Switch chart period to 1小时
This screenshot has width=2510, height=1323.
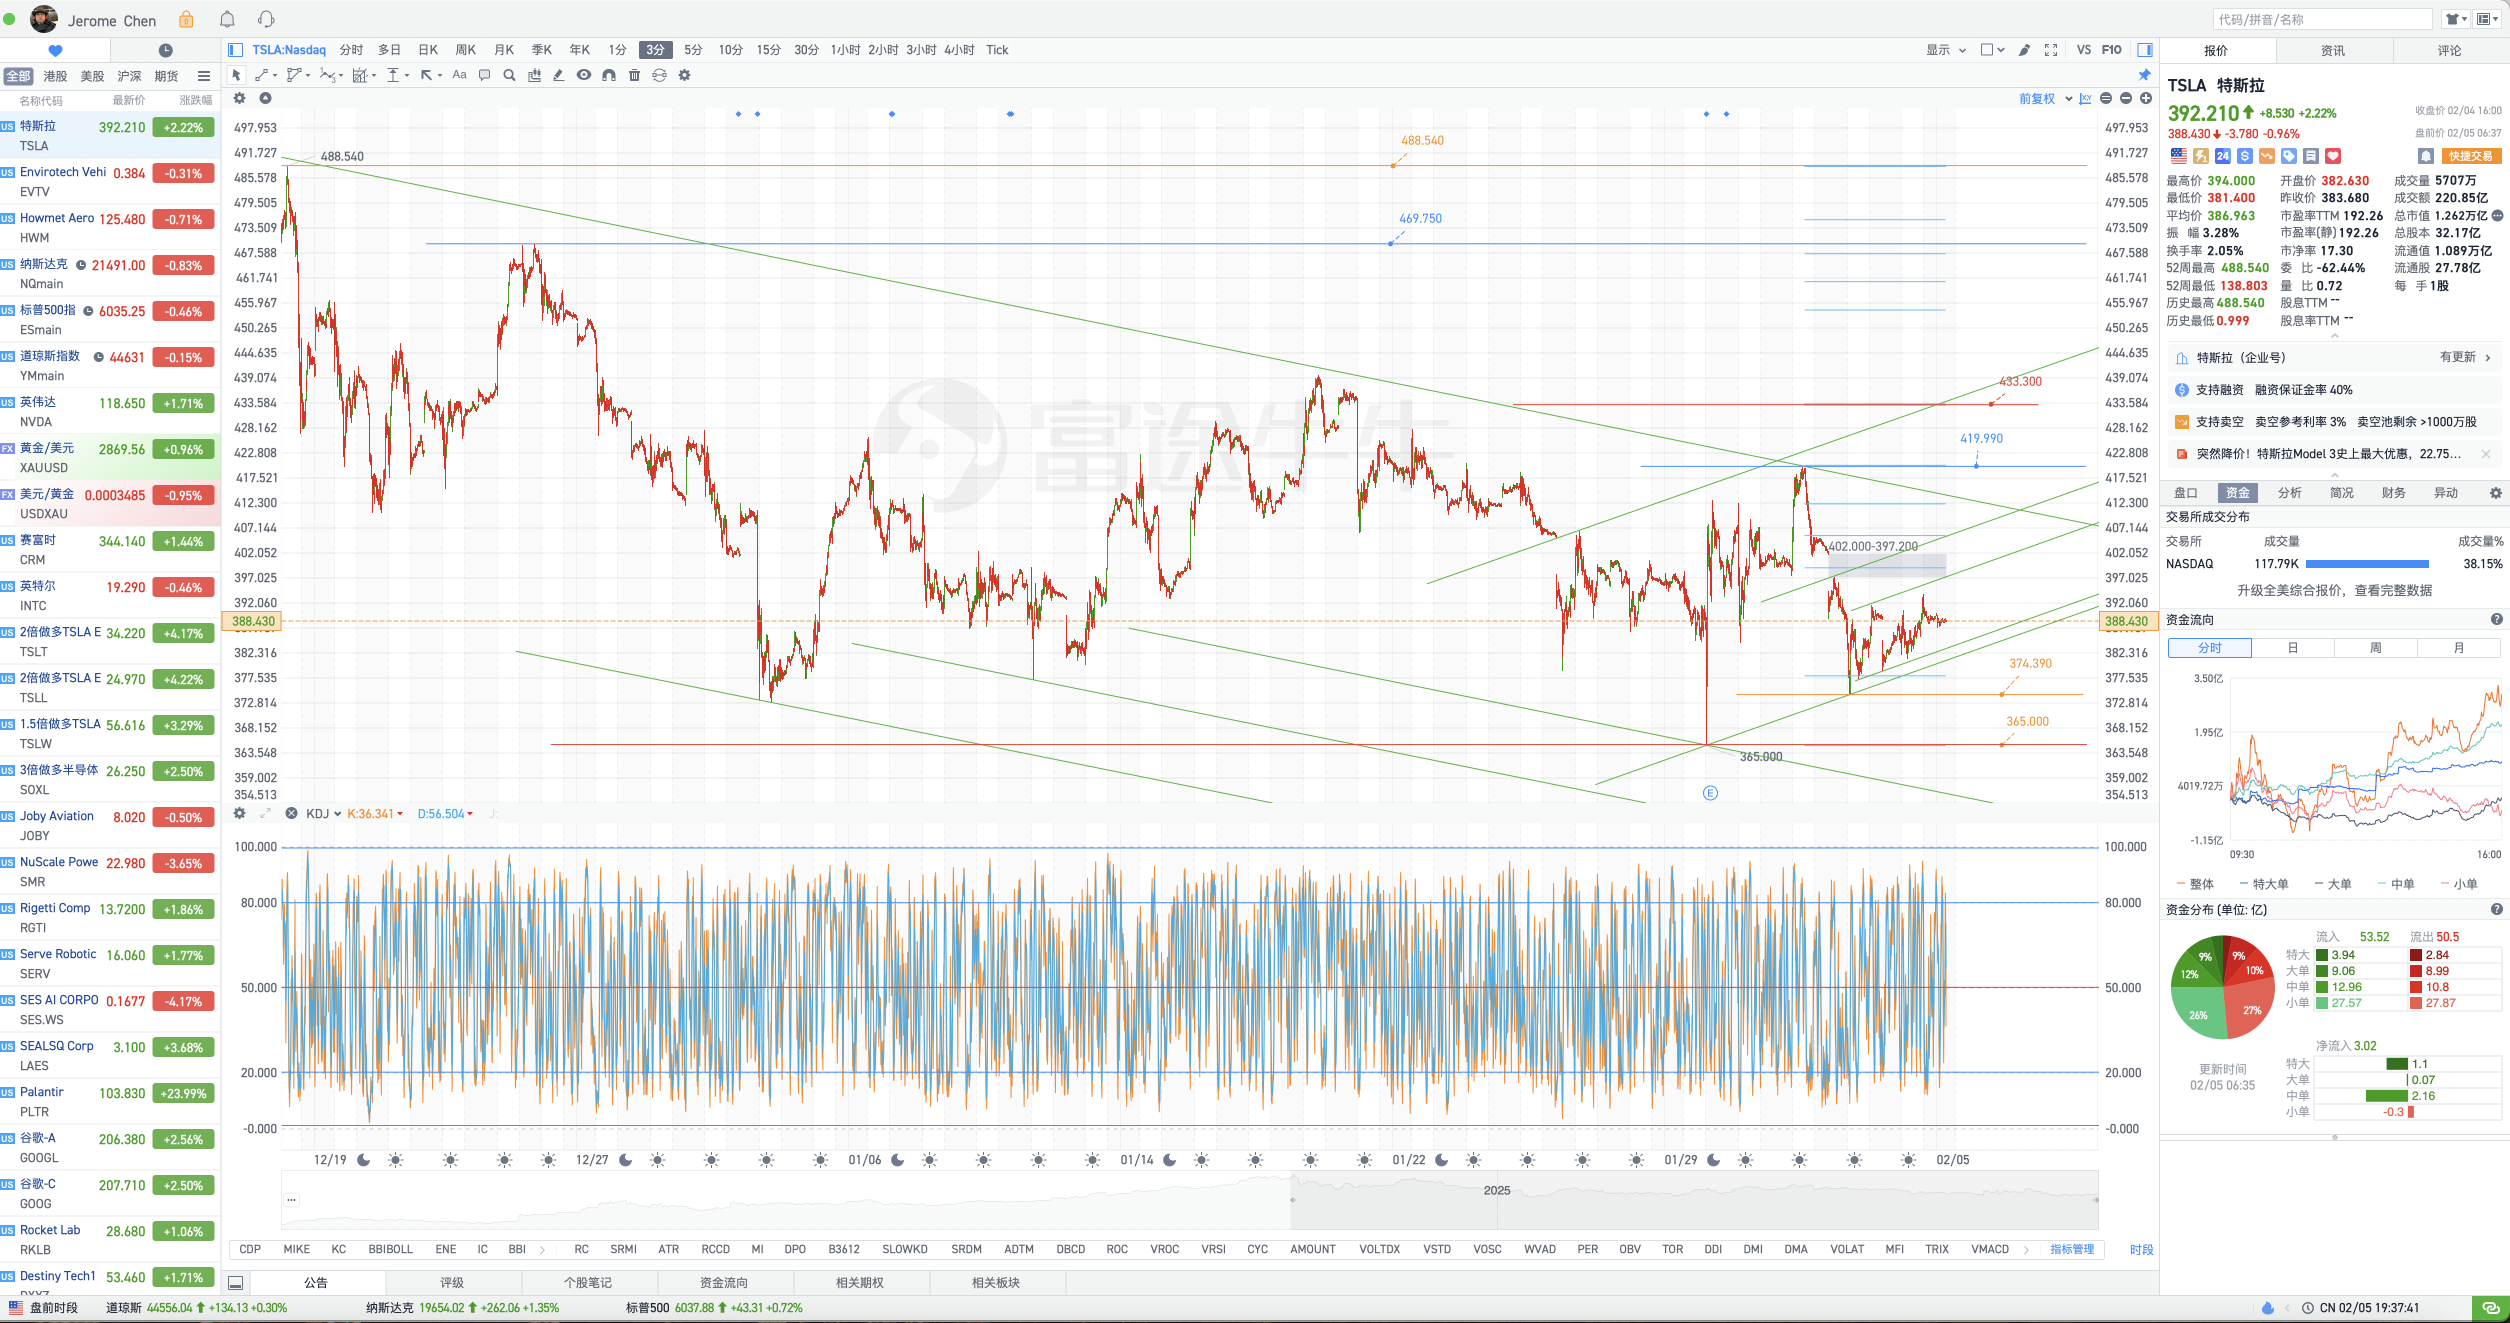(x=845, y=50)
